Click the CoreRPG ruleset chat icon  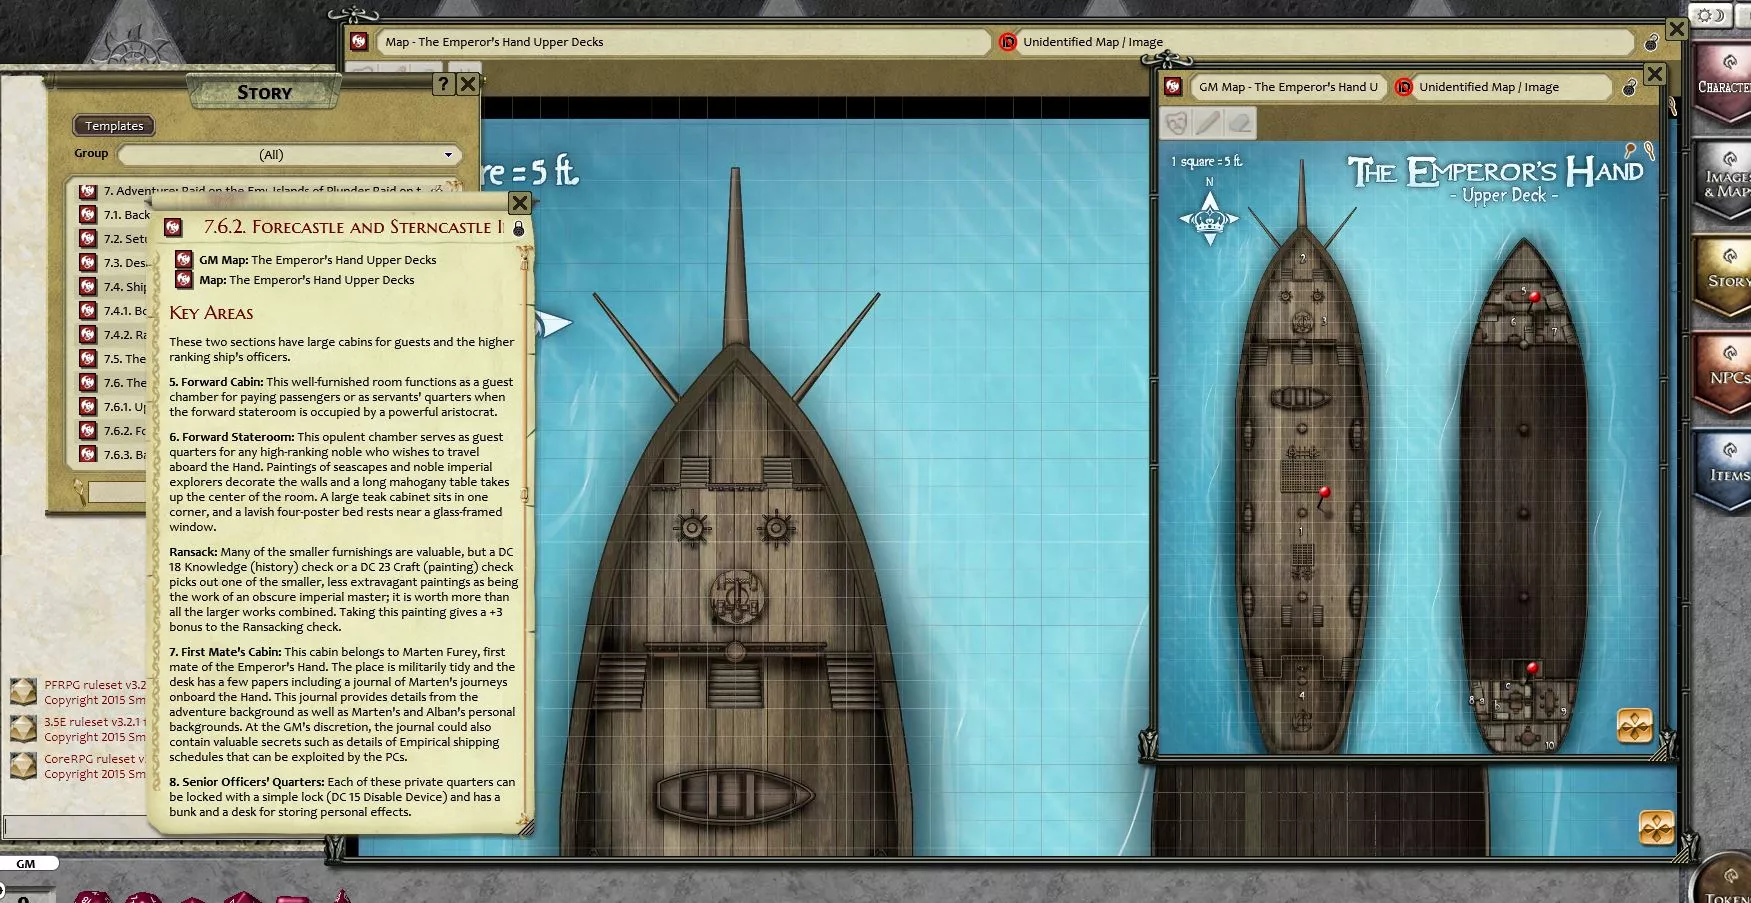[23, 766]
